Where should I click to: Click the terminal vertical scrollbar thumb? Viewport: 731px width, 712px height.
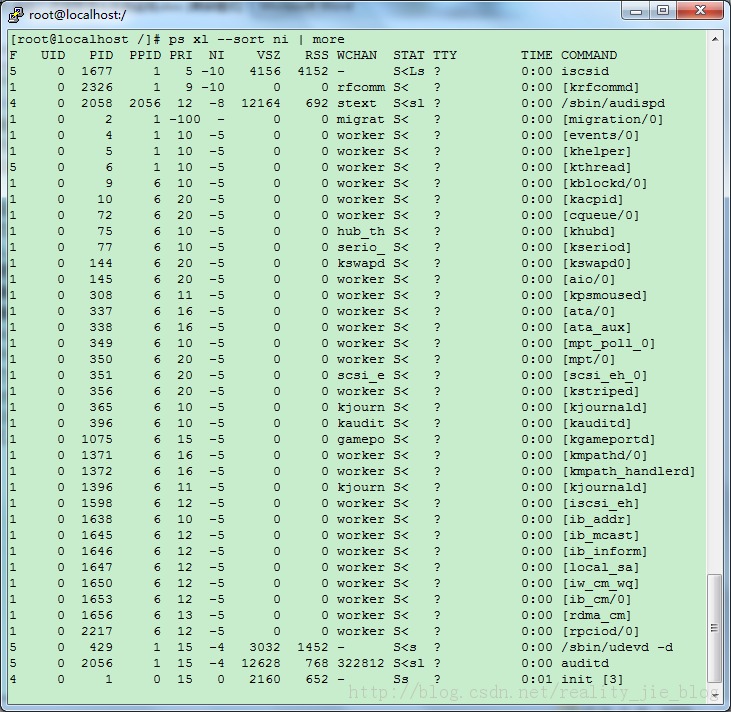(x=714, y=628)
